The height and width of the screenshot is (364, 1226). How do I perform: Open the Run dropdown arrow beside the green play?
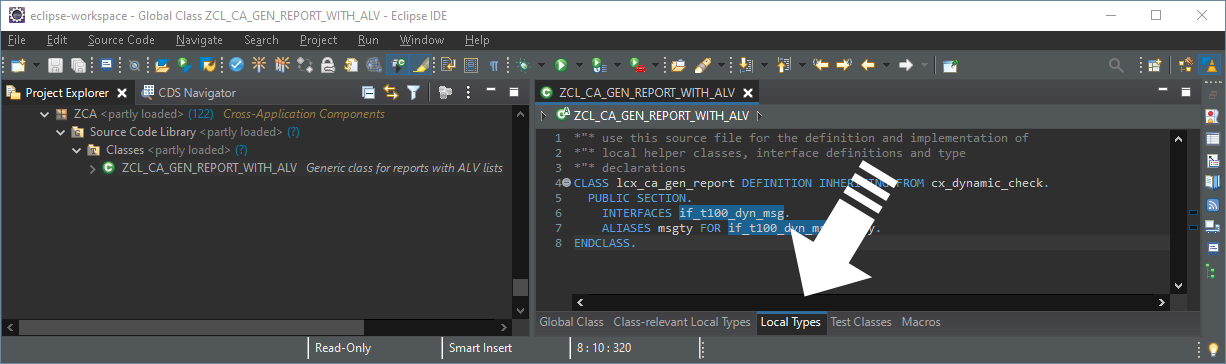pyautogui.click(x=578, y=66)
